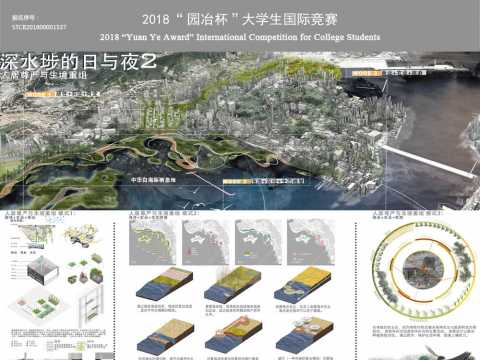Viewport: 480px width, 360px height.
Task: Open the fourth gray map thumbnail in the row
Action: (x=311, y=242)
